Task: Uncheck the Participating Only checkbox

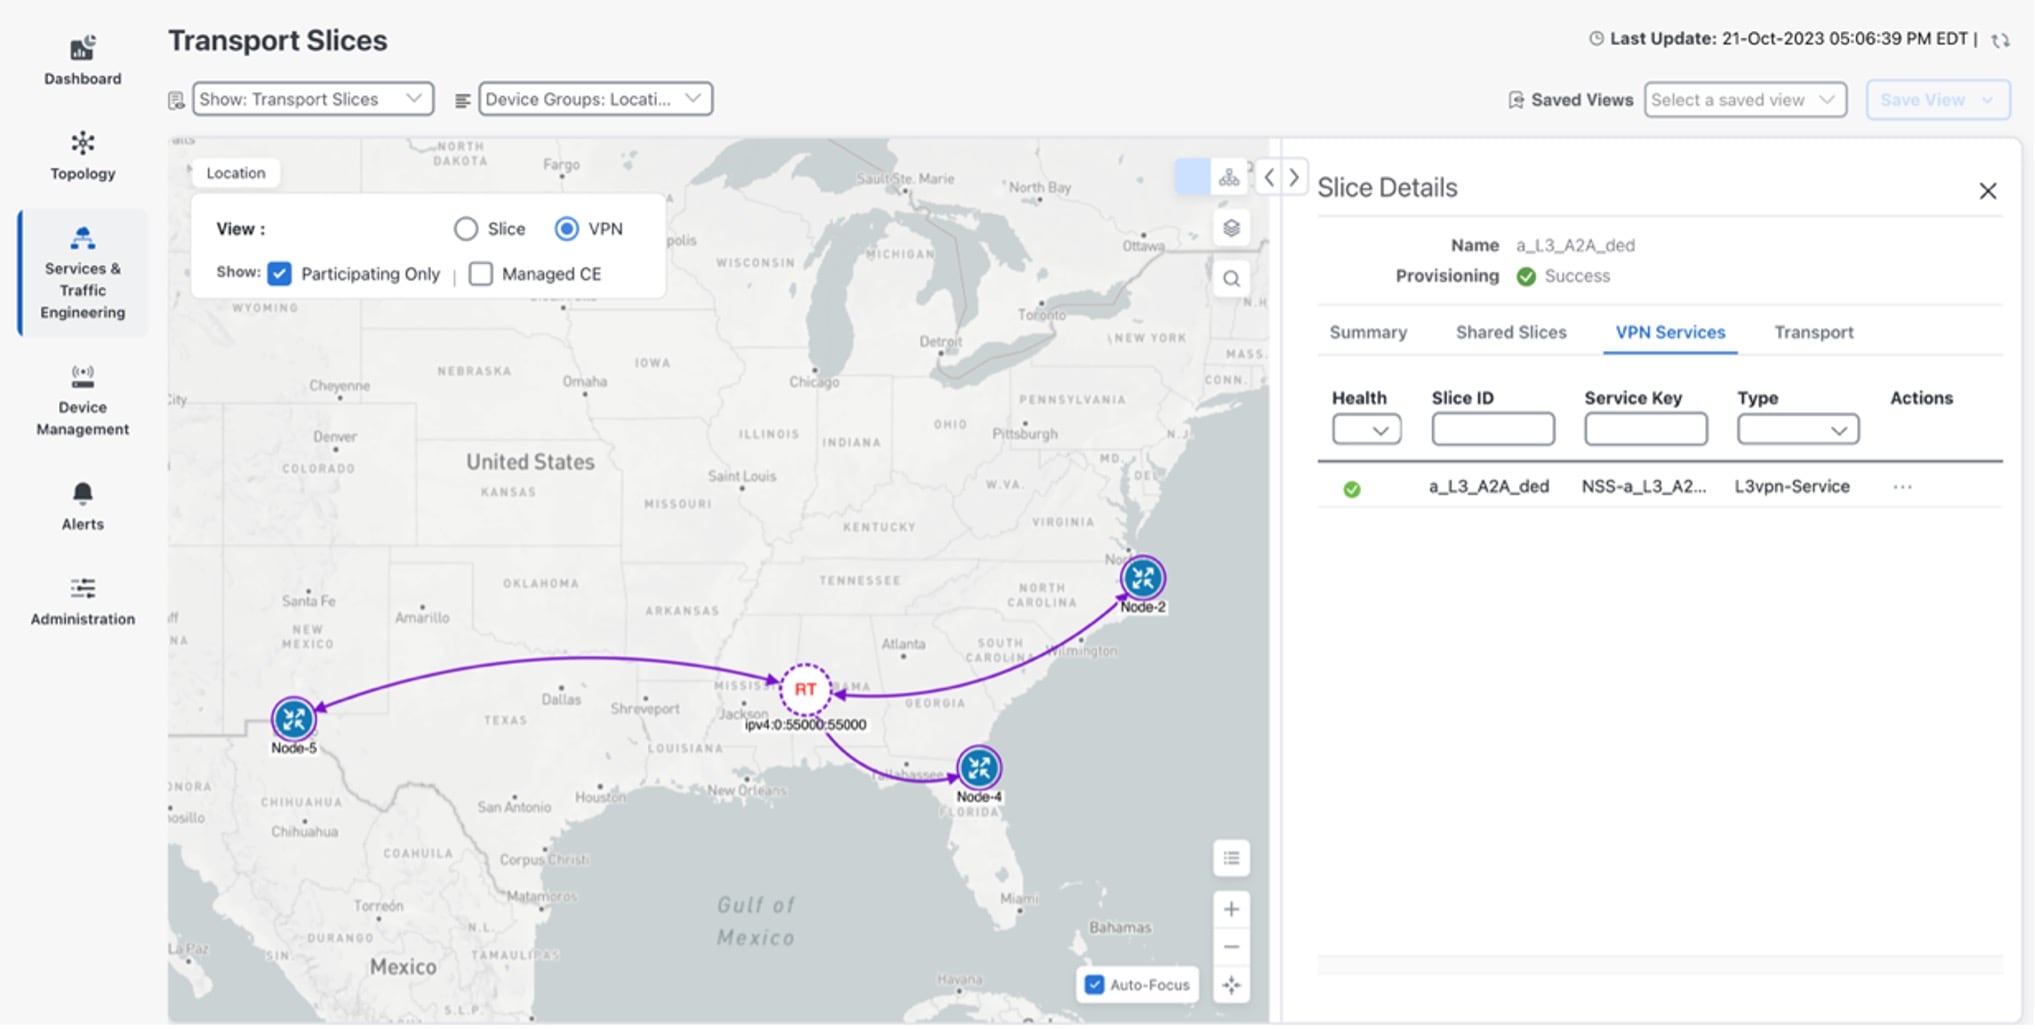Action: point(280,274)
